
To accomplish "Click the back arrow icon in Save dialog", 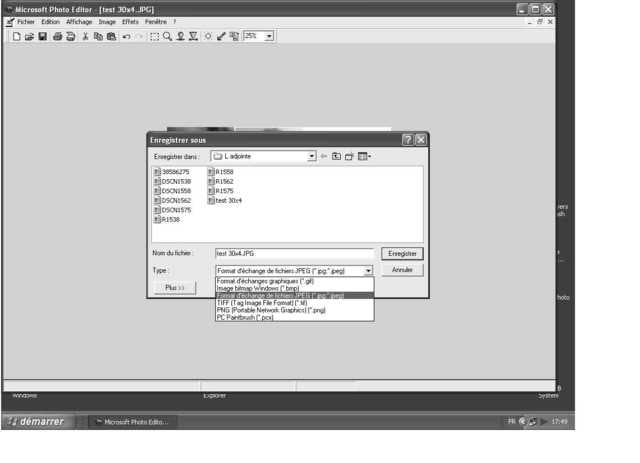I will point(324,156).
